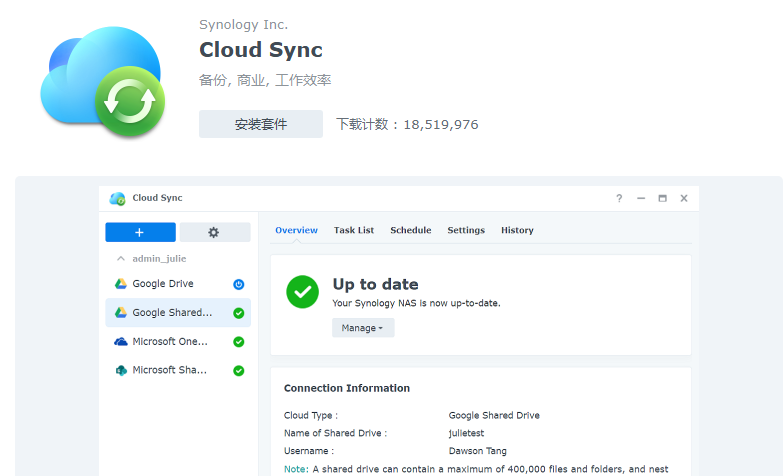The height and width of the screenshot is (476, 783).
Task: Click the large green Up to date checkmark
Action: click(x=302, y=292)
